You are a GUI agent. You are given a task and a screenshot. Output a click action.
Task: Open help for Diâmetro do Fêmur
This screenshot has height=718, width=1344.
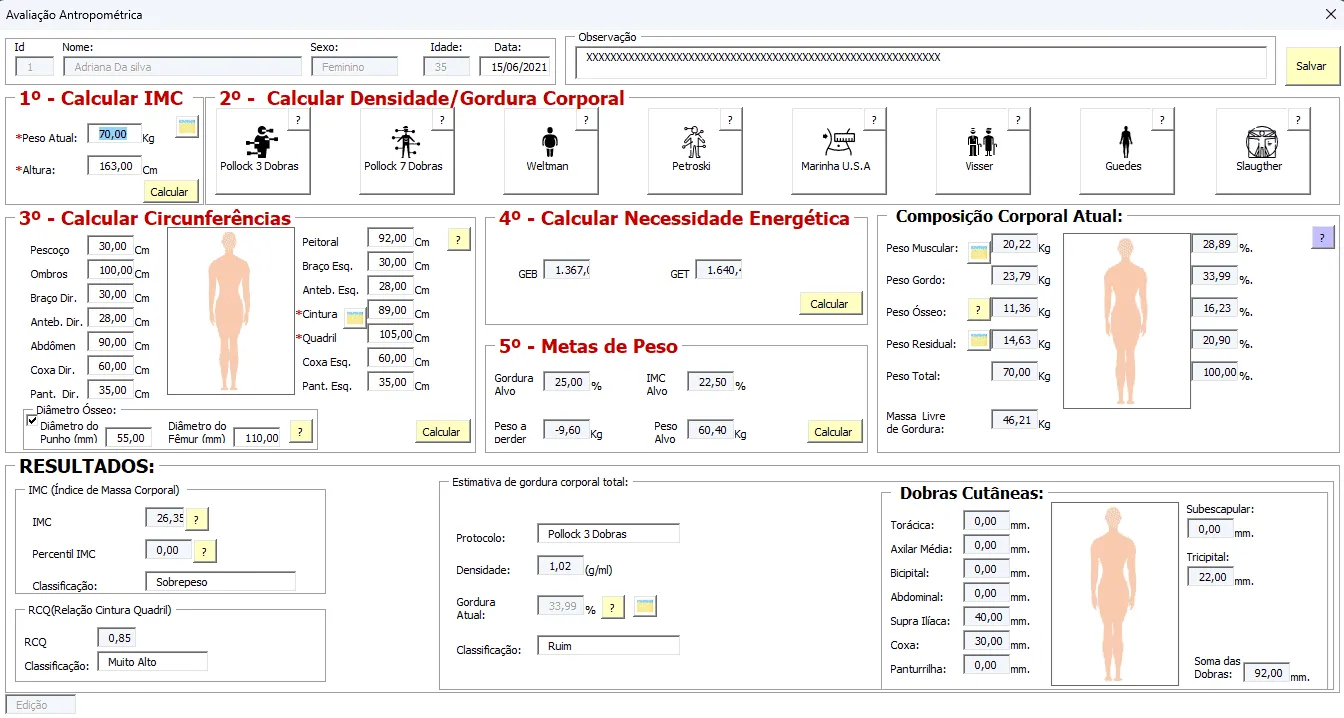(x=301, y=431)
